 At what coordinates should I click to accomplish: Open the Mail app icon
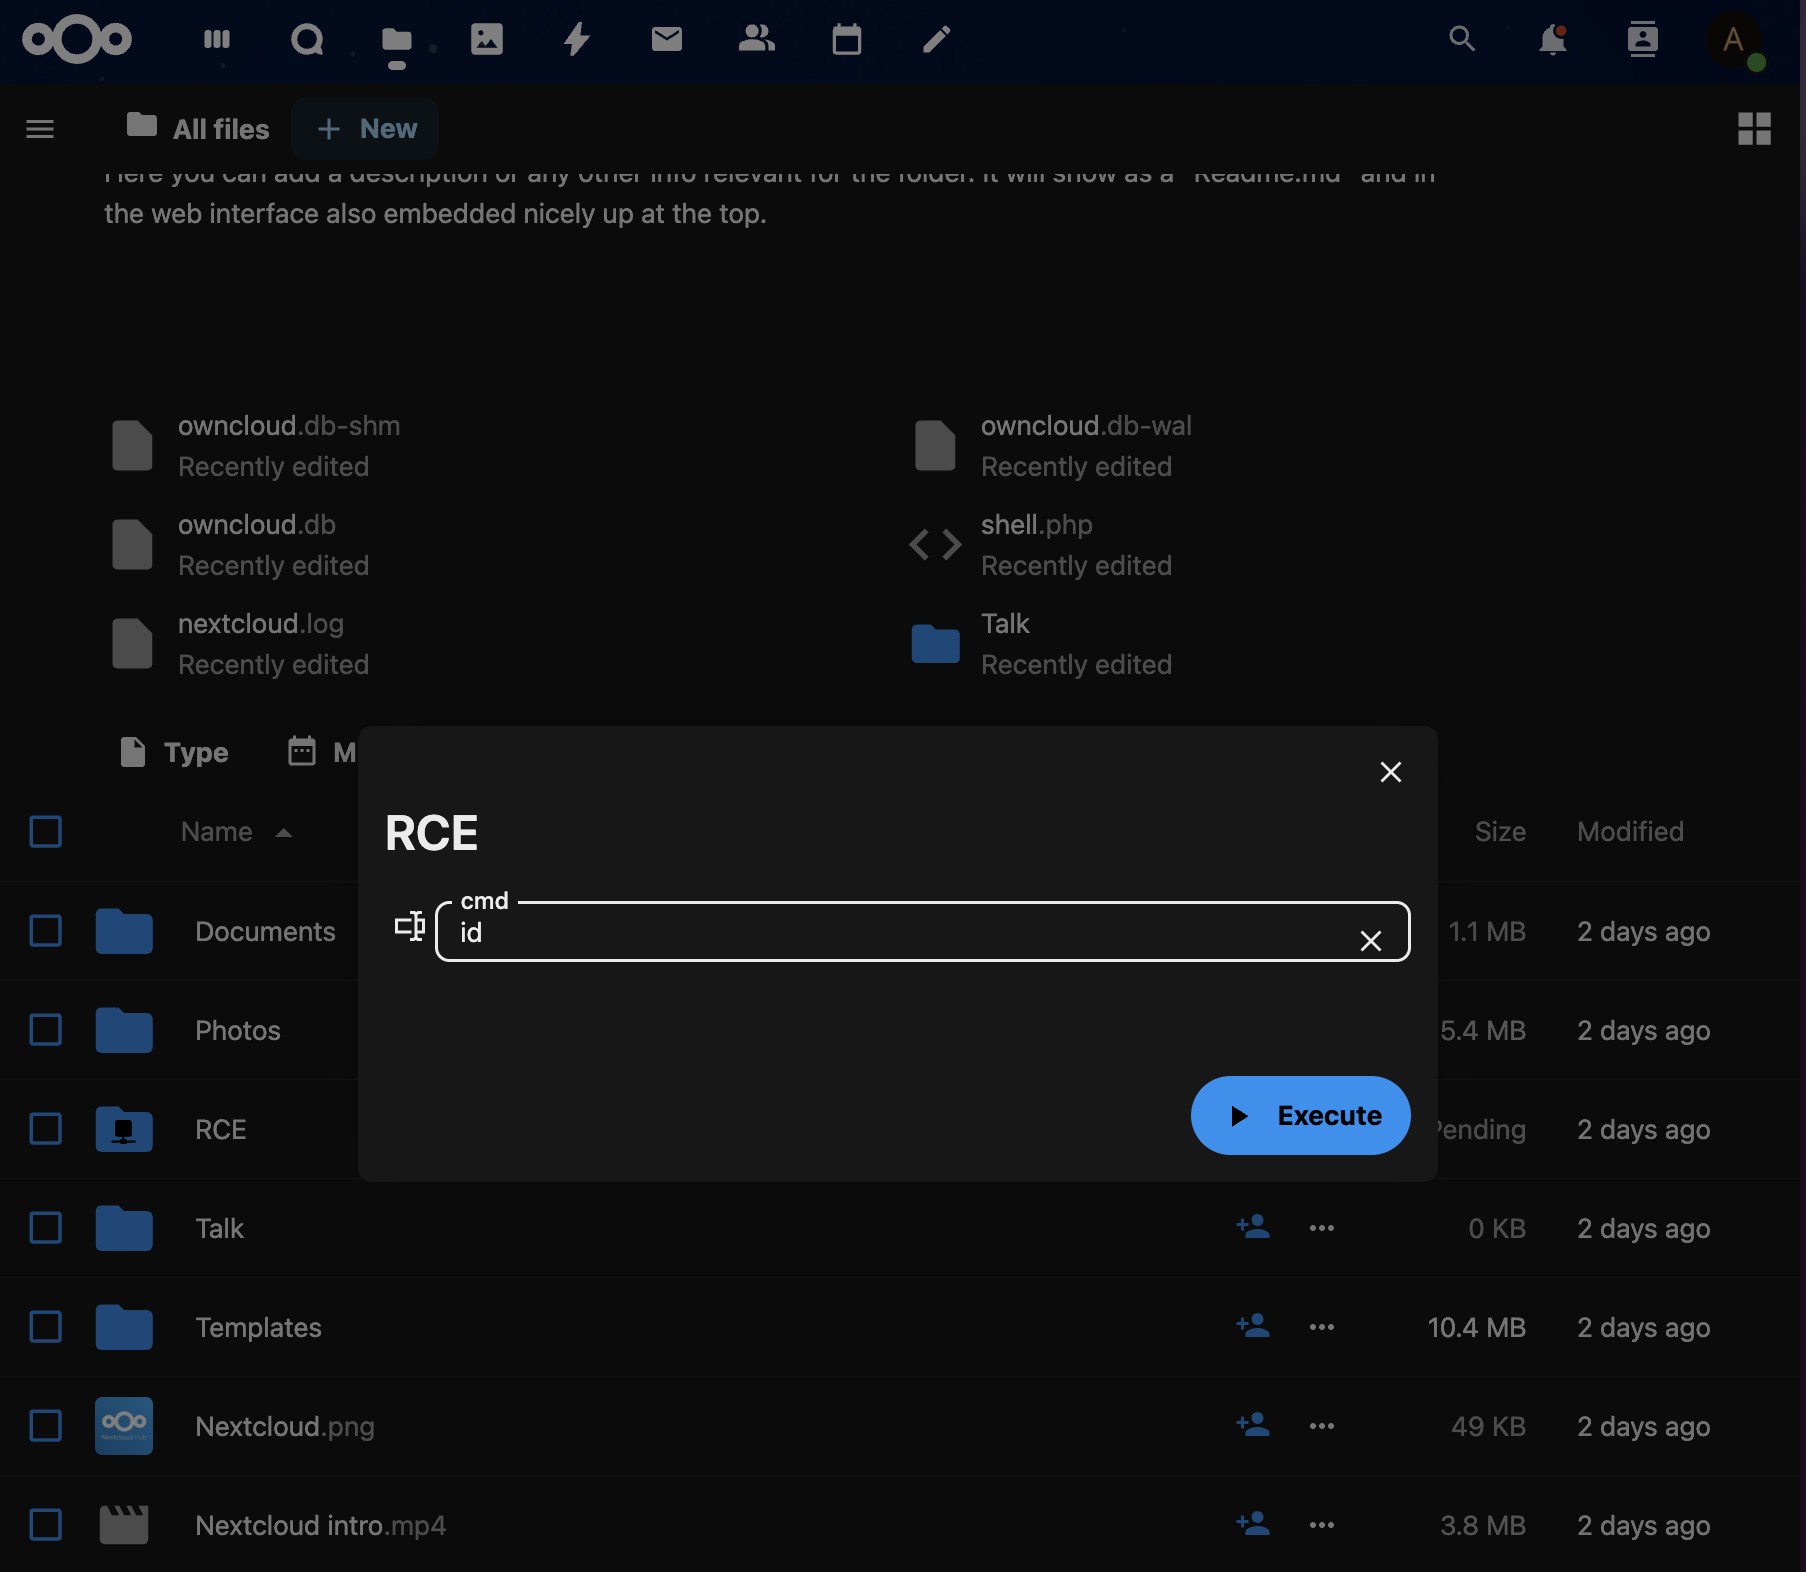click(x=667, y=40)
